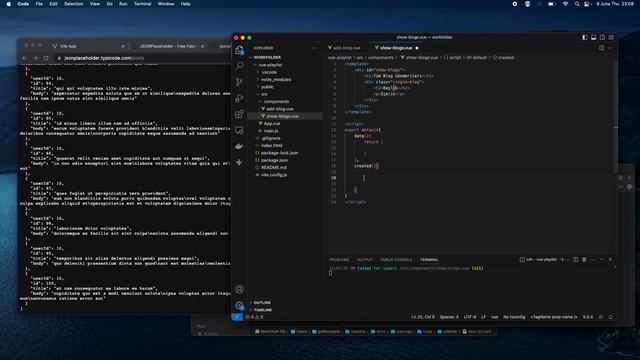640x360 pixels.
Task: Add a new terminal with the plus icon
Action: [562, 260]
